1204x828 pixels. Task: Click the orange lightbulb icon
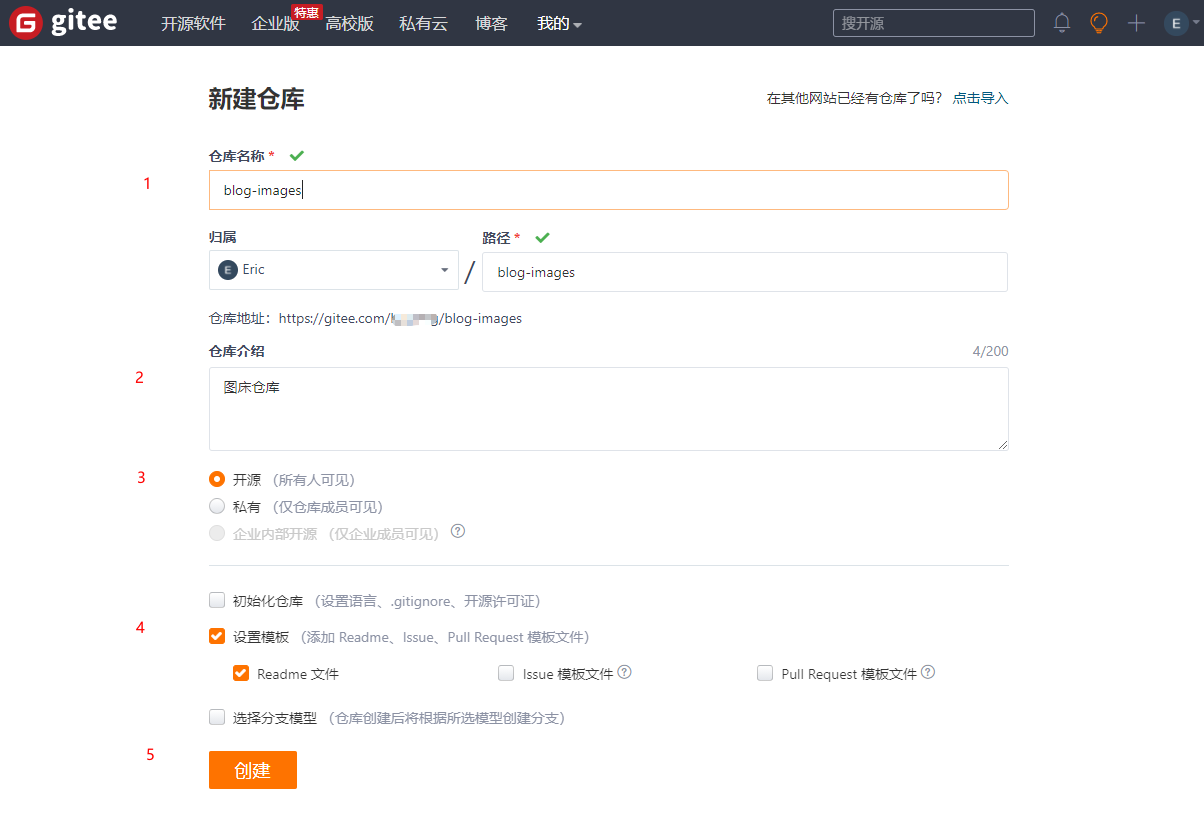1099,23
